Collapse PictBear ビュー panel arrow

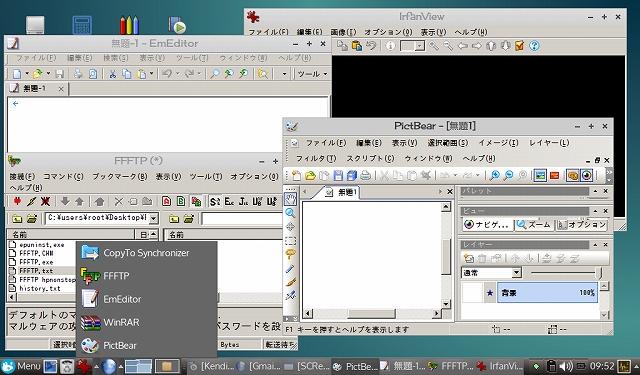[595, 211]
